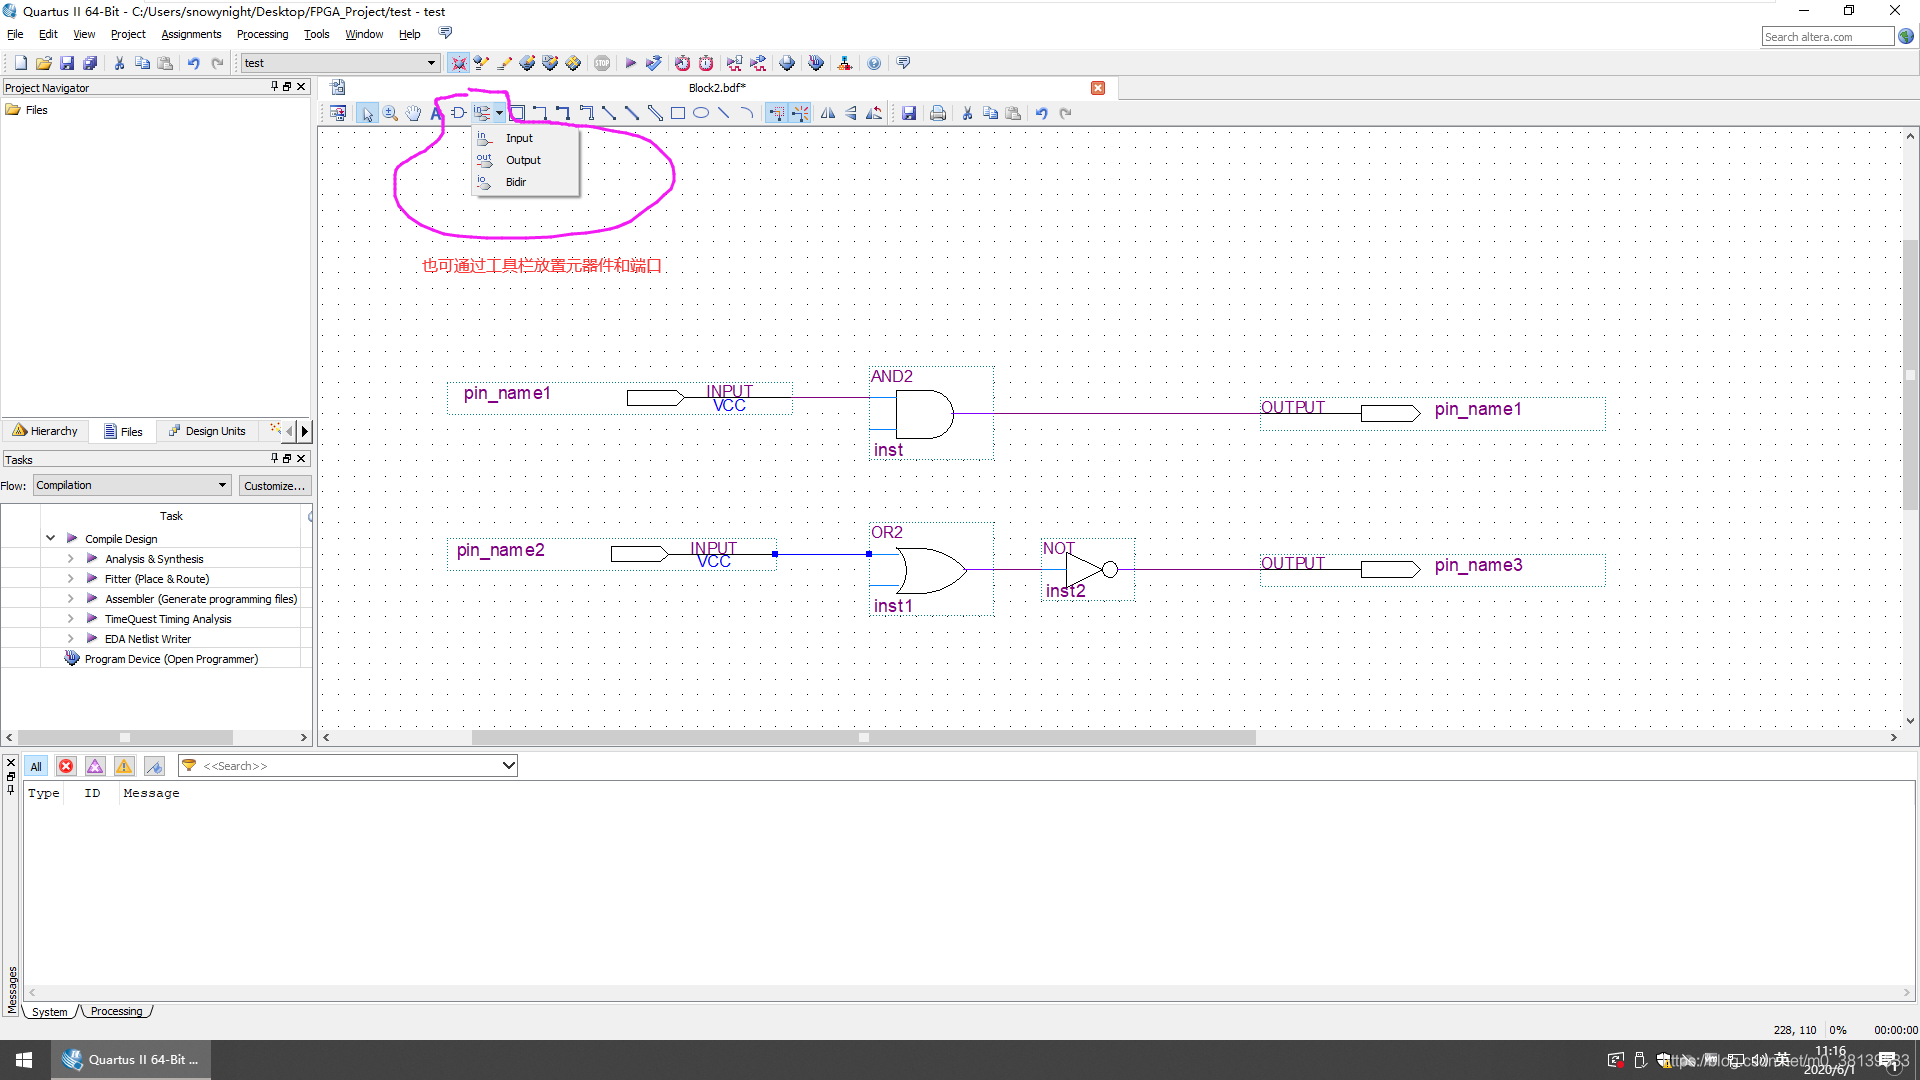Open the project name dropdown showing test
The width and height of the screenshot is (1920, 1080).
click(x=340, y=63)
